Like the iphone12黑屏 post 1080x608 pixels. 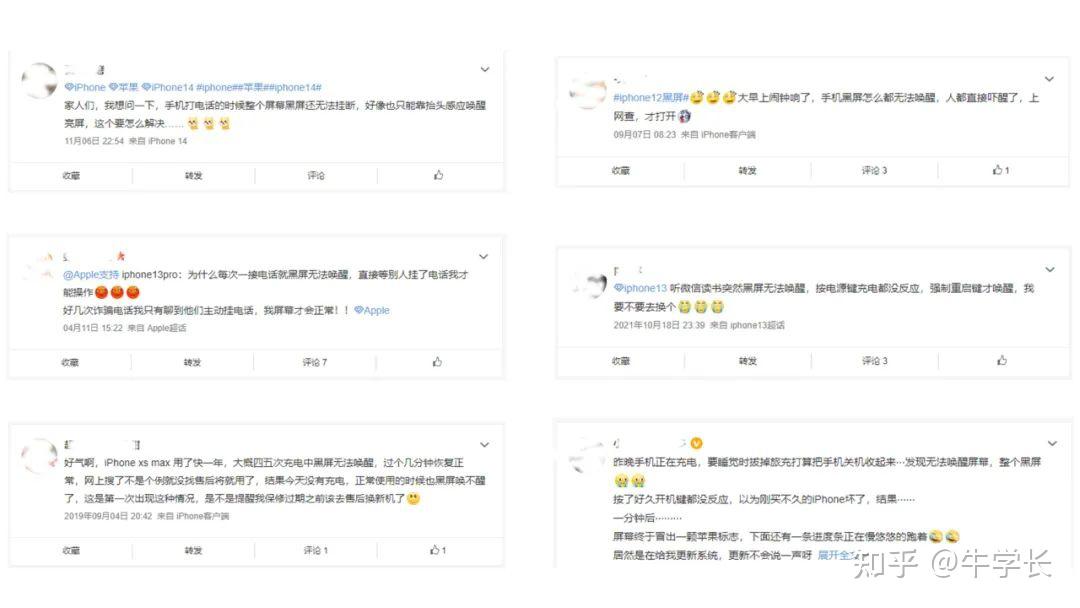tap(1001, 169)
